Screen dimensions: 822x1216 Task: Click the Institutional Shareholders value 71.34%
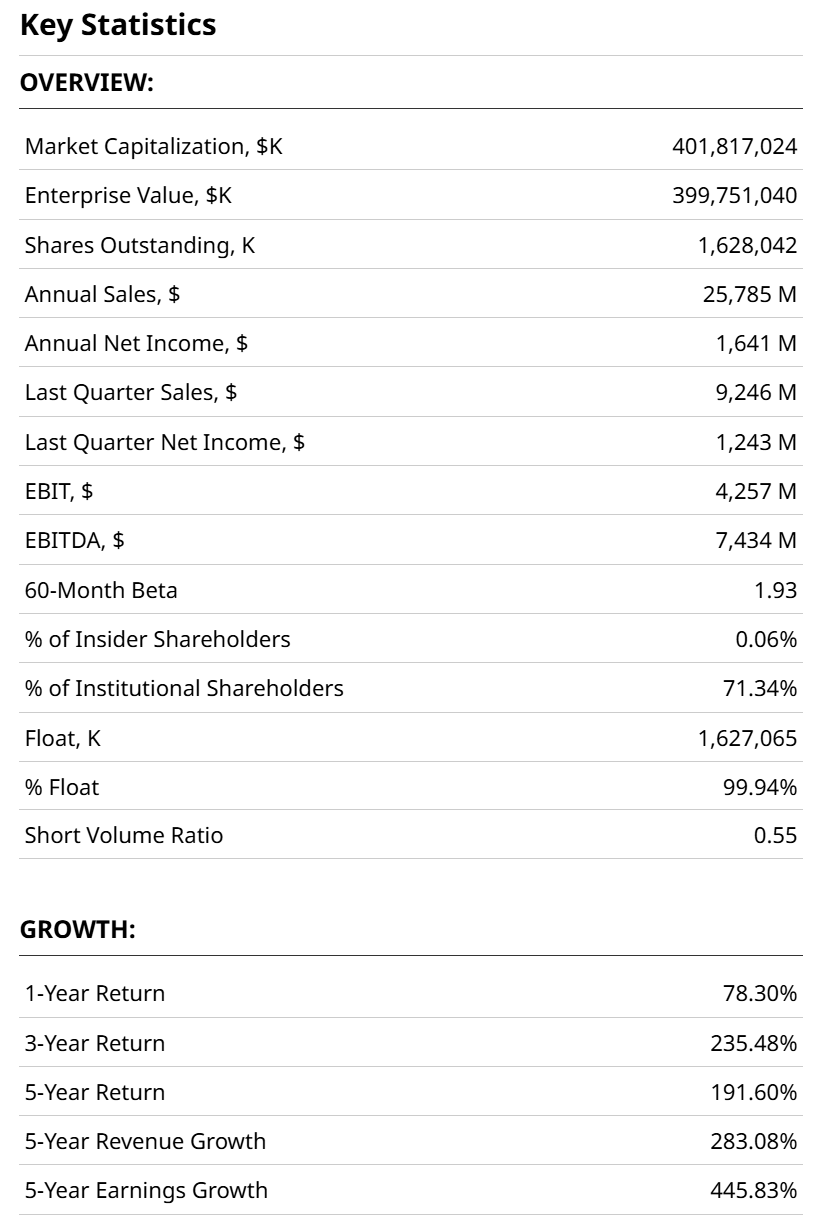[x=760, y=688]
